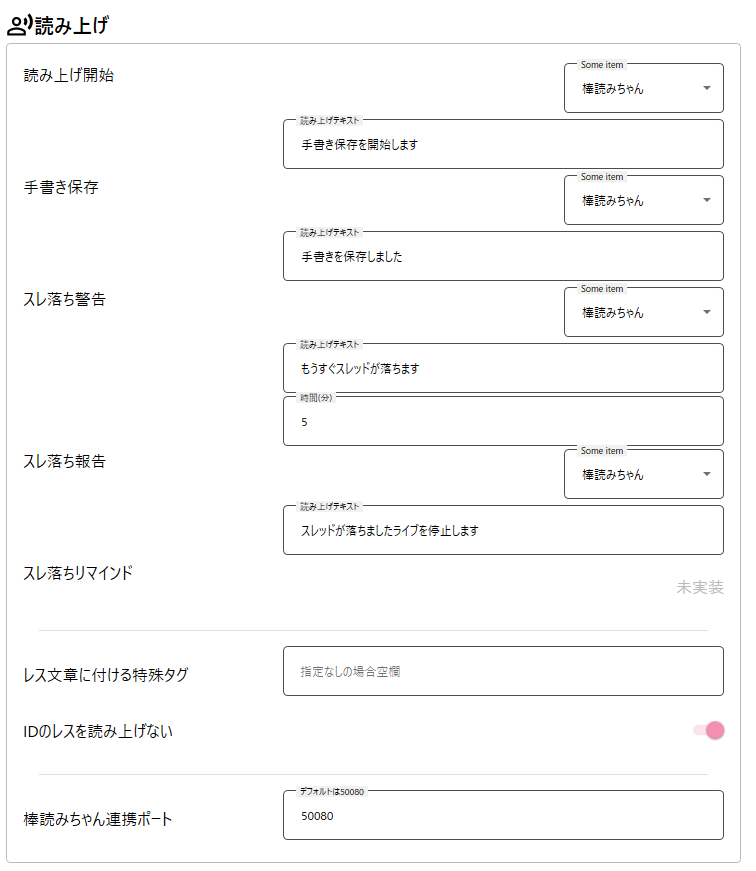Click the 読み上げ speaker icon in the header
The width and height of the screenshot is (756, 871).
tap(19, 26)
